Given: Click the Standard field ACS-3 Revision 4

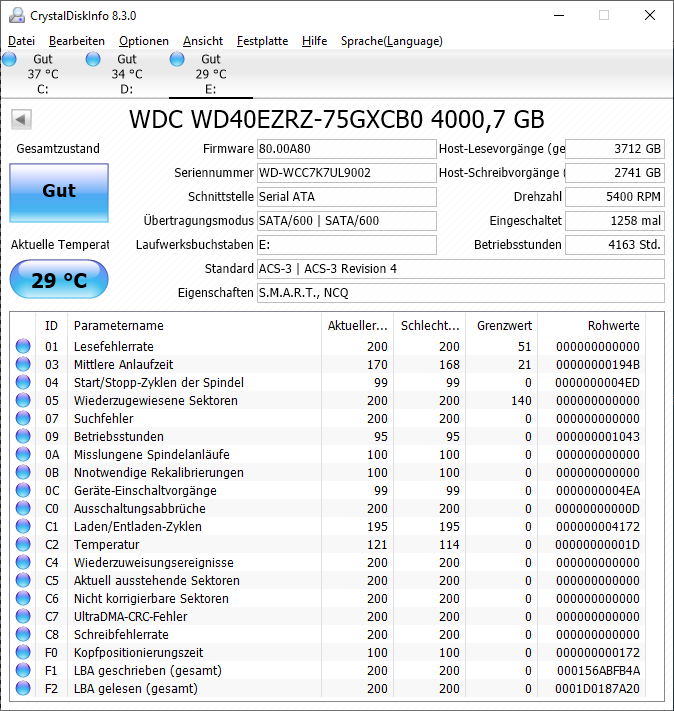Looking at the screenshot, I should point(461,269).
